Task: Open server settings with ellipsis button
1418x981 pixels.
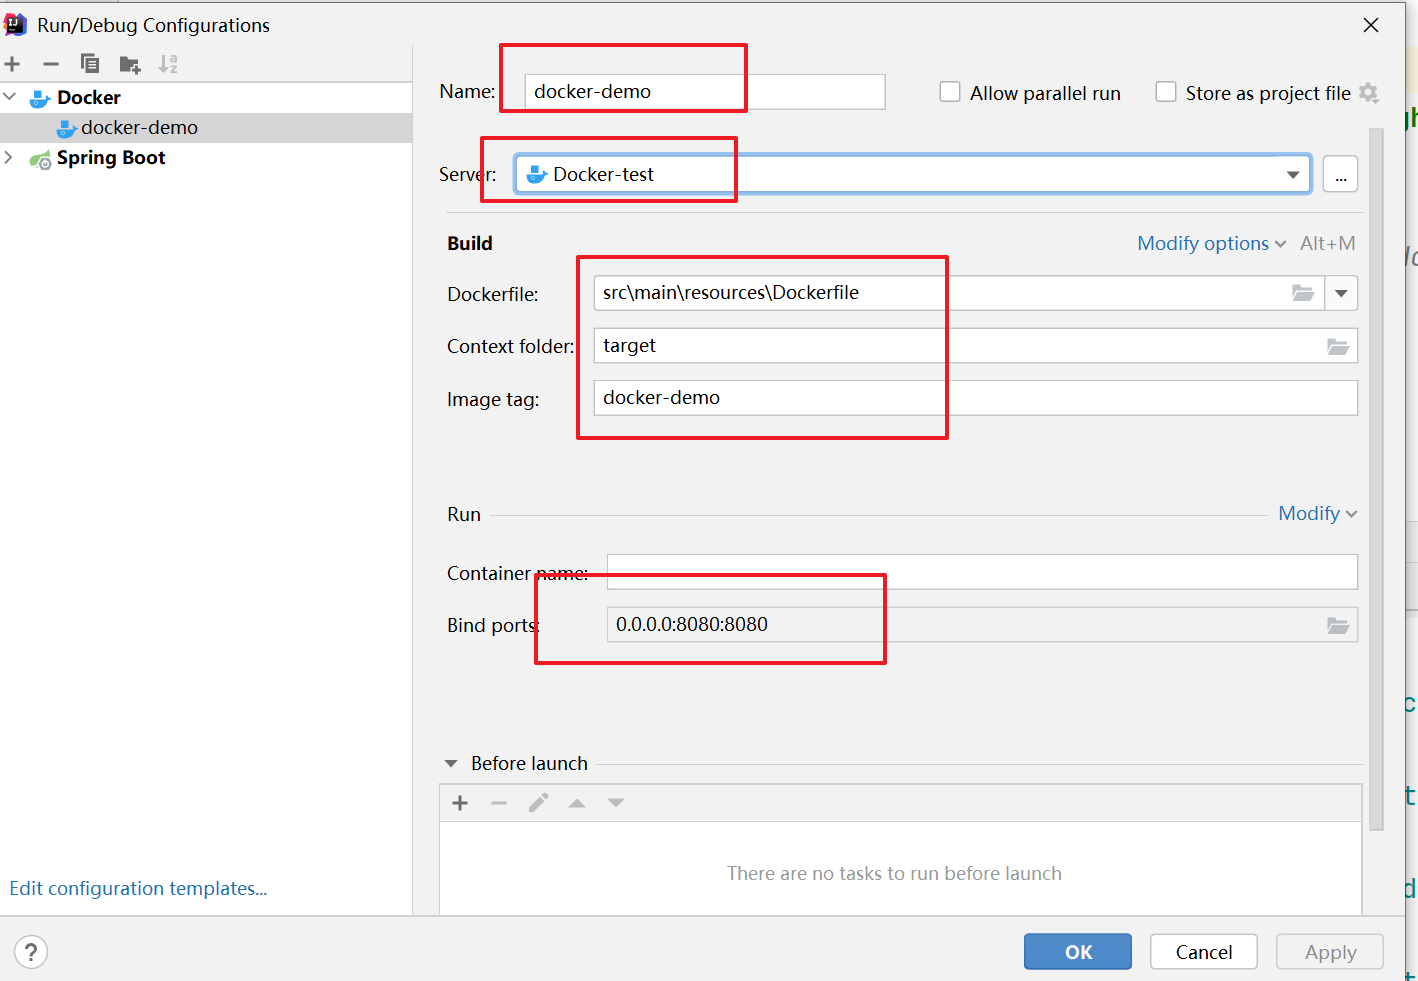Action: 1340,174
